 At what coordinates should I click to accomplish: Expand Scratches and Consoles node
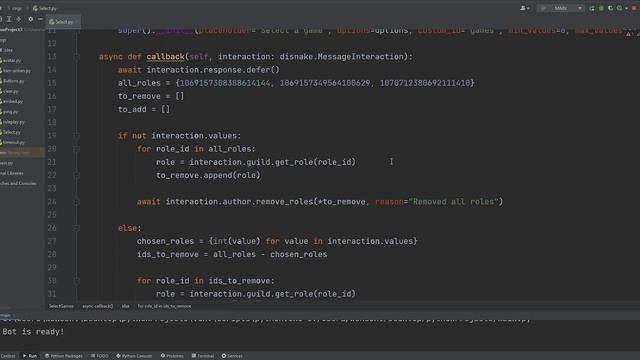pyautogui.click(x=18, y=183)
